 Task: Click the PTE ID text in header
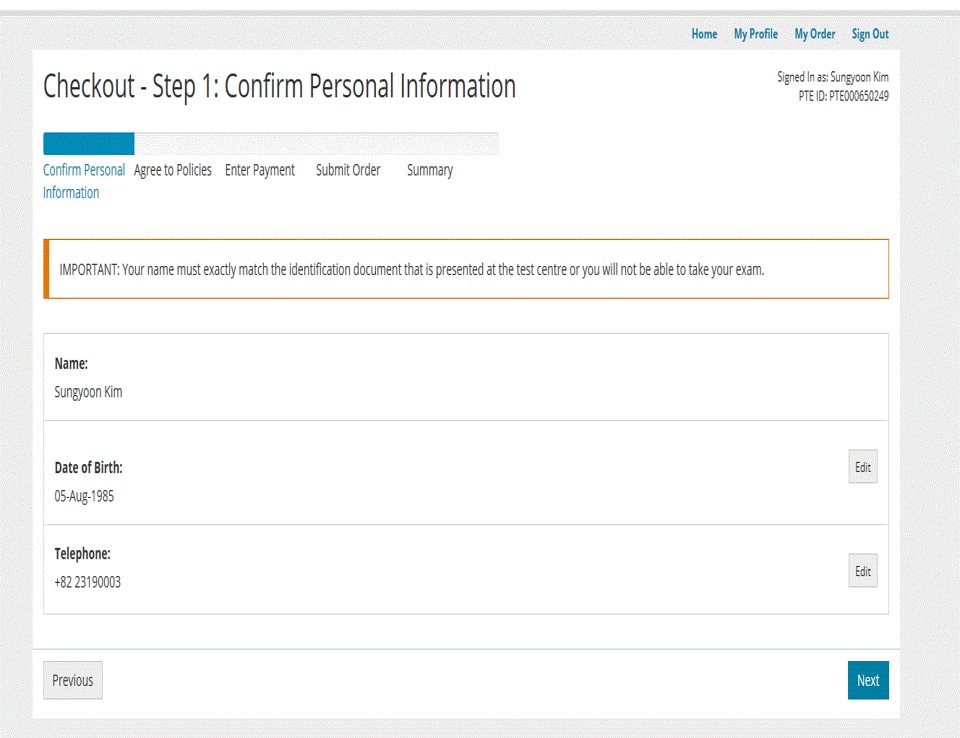[x=843, y=96]
